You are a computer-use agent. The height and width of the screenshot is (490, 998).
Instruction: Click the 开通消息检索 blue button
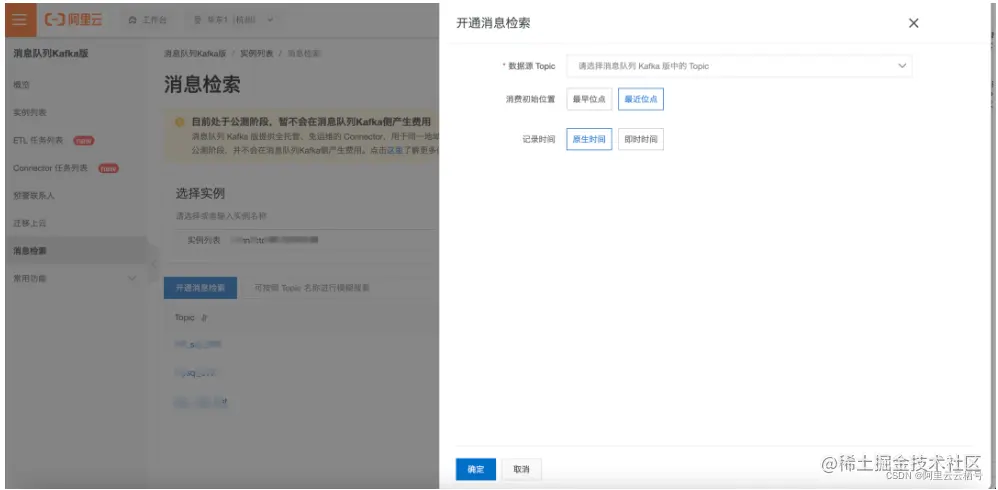[200, 288]
